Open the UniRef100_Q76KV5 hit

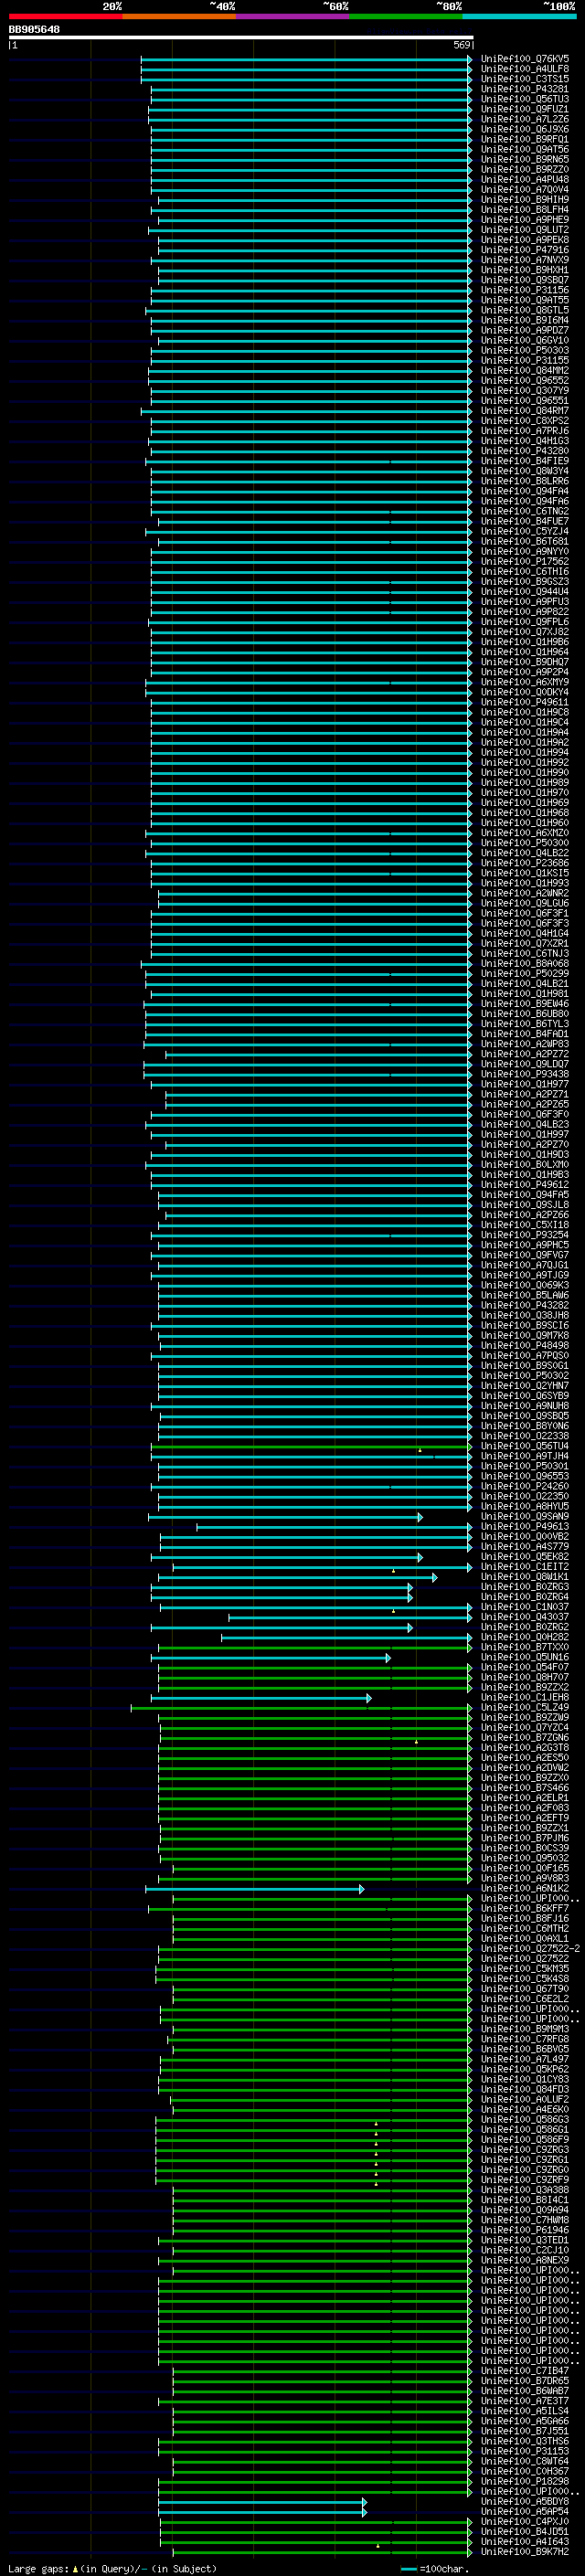525,59
